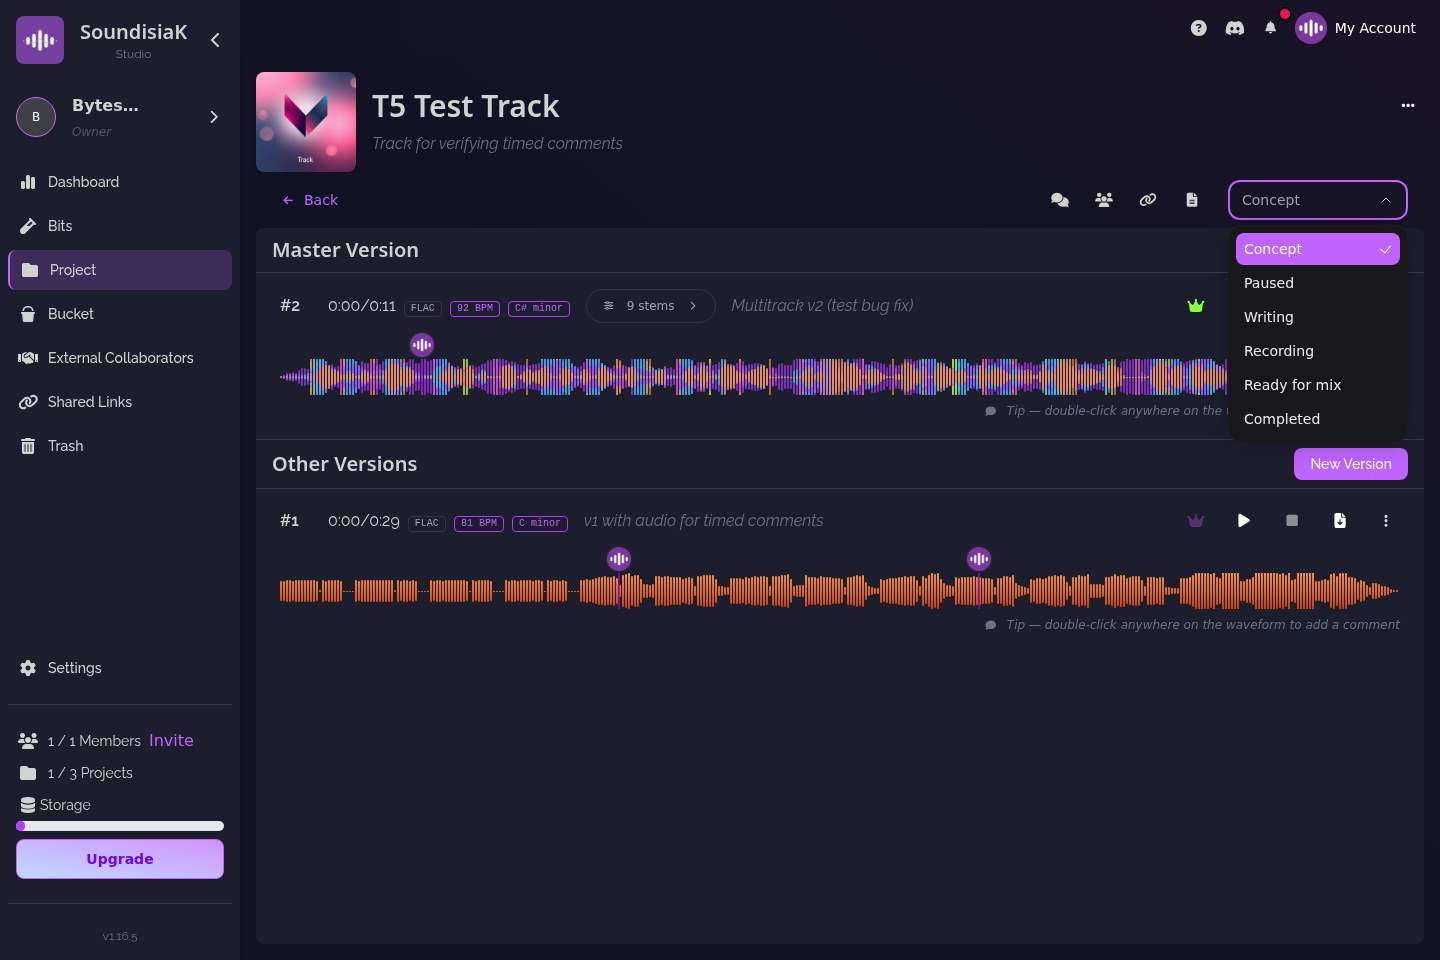Expand the 9 stems panel
The height and width of the screenshot is (960, 1440).
[651, 306]
